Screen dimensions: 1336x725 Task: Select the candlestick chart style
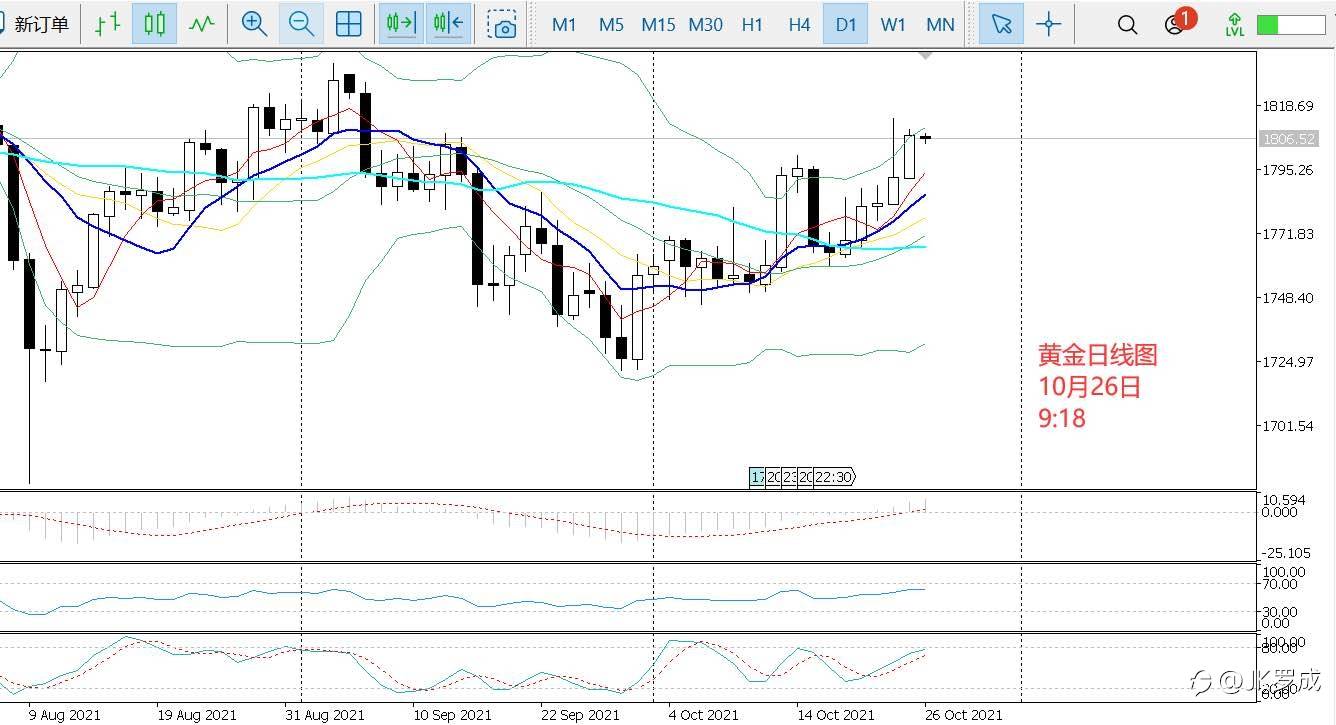point(154,24)
